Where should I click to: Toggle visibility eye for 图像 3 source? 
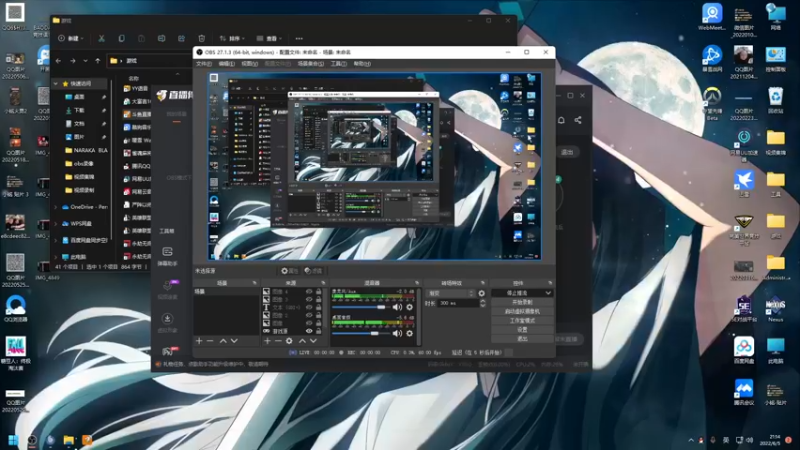coord(309,299)
